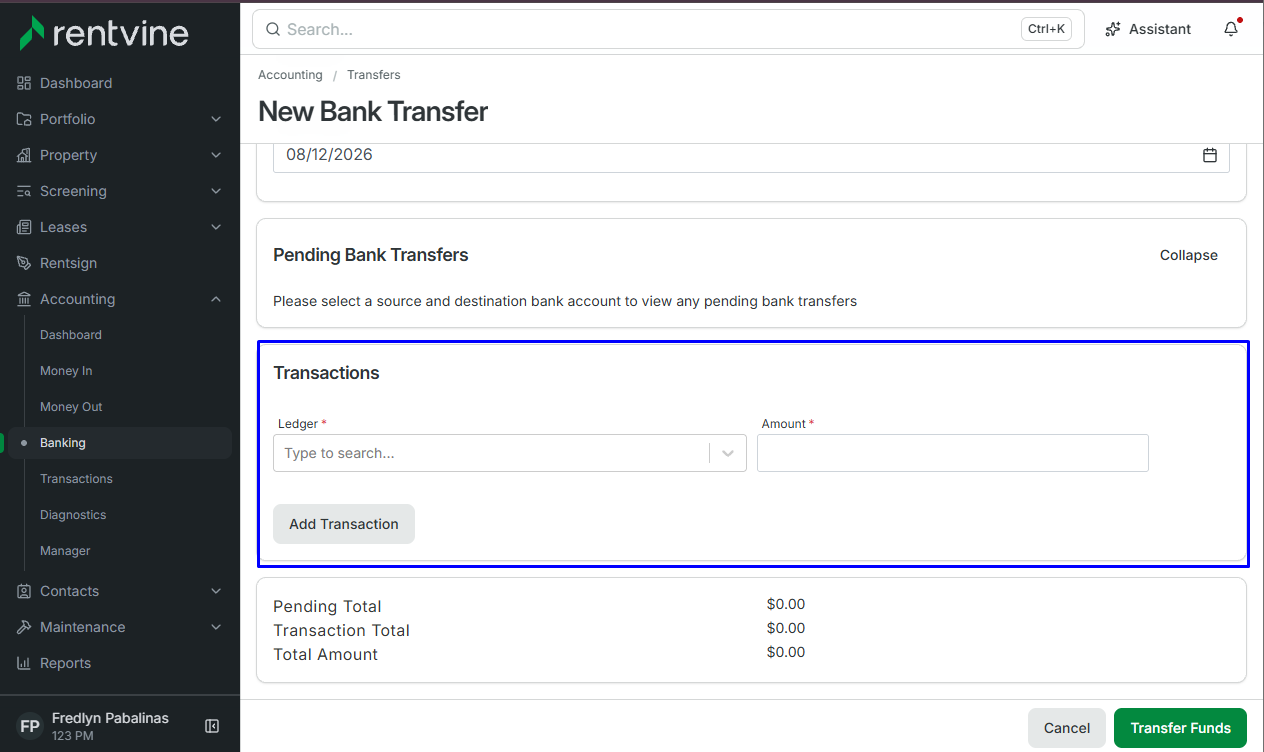Click the notification bell icon

(1231, 29)
